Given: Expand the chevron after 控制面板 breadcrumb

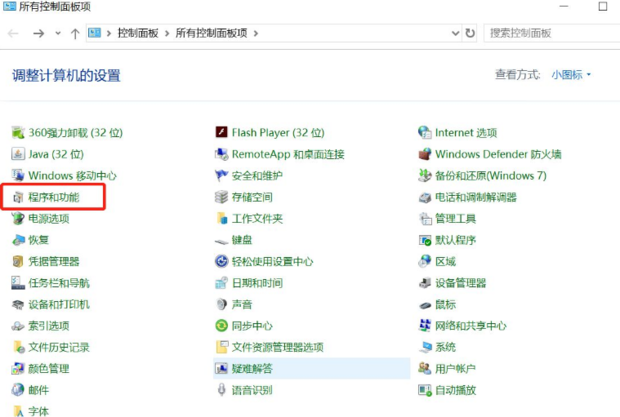Looking at the screenshot, I should [x=167, y=34].
